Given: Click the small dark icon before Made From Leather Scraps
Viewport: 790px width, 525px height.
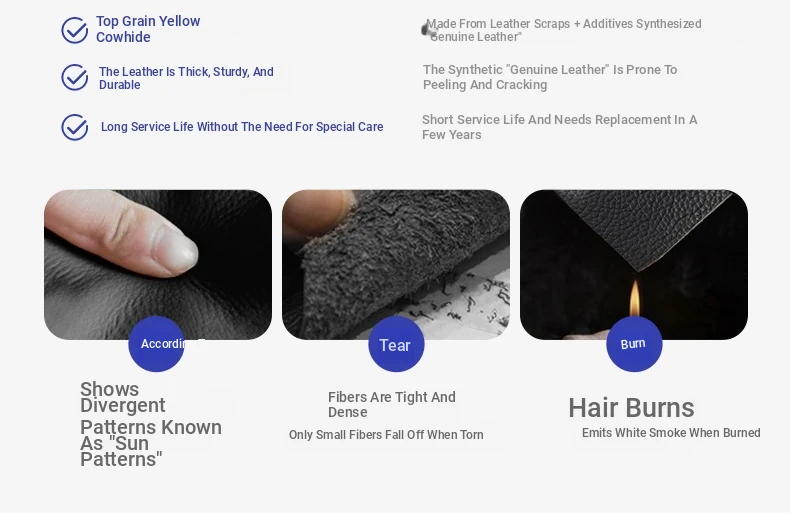Looking at the screenshot, I should point(427,30).
